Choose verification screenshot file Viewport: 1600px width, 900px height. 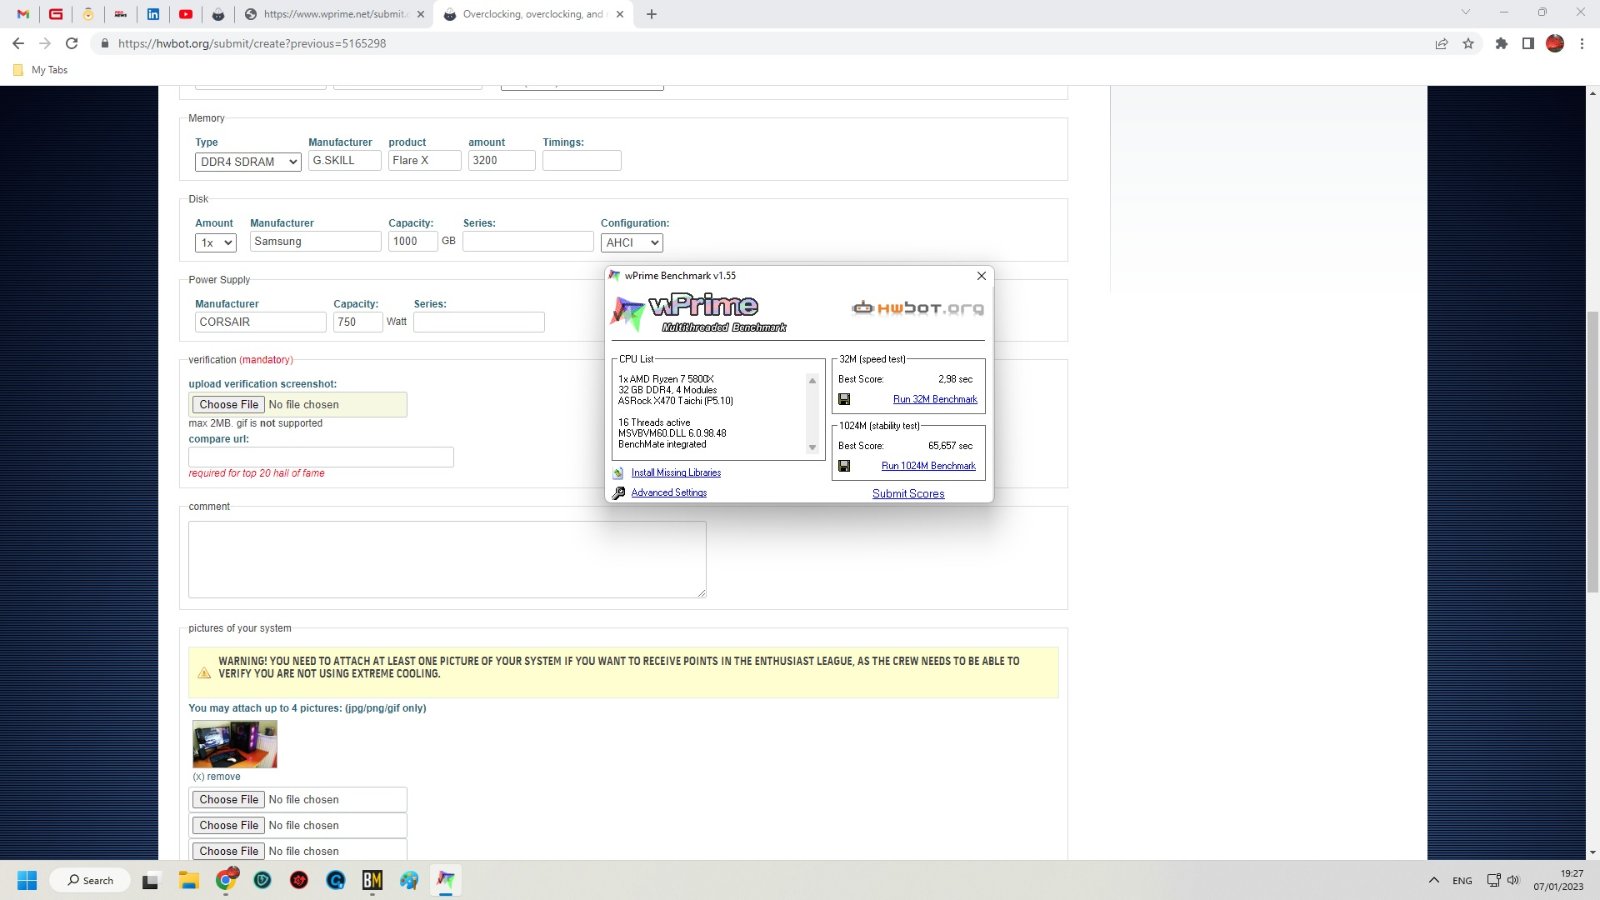pyautogui.click(x=229, y=404)
